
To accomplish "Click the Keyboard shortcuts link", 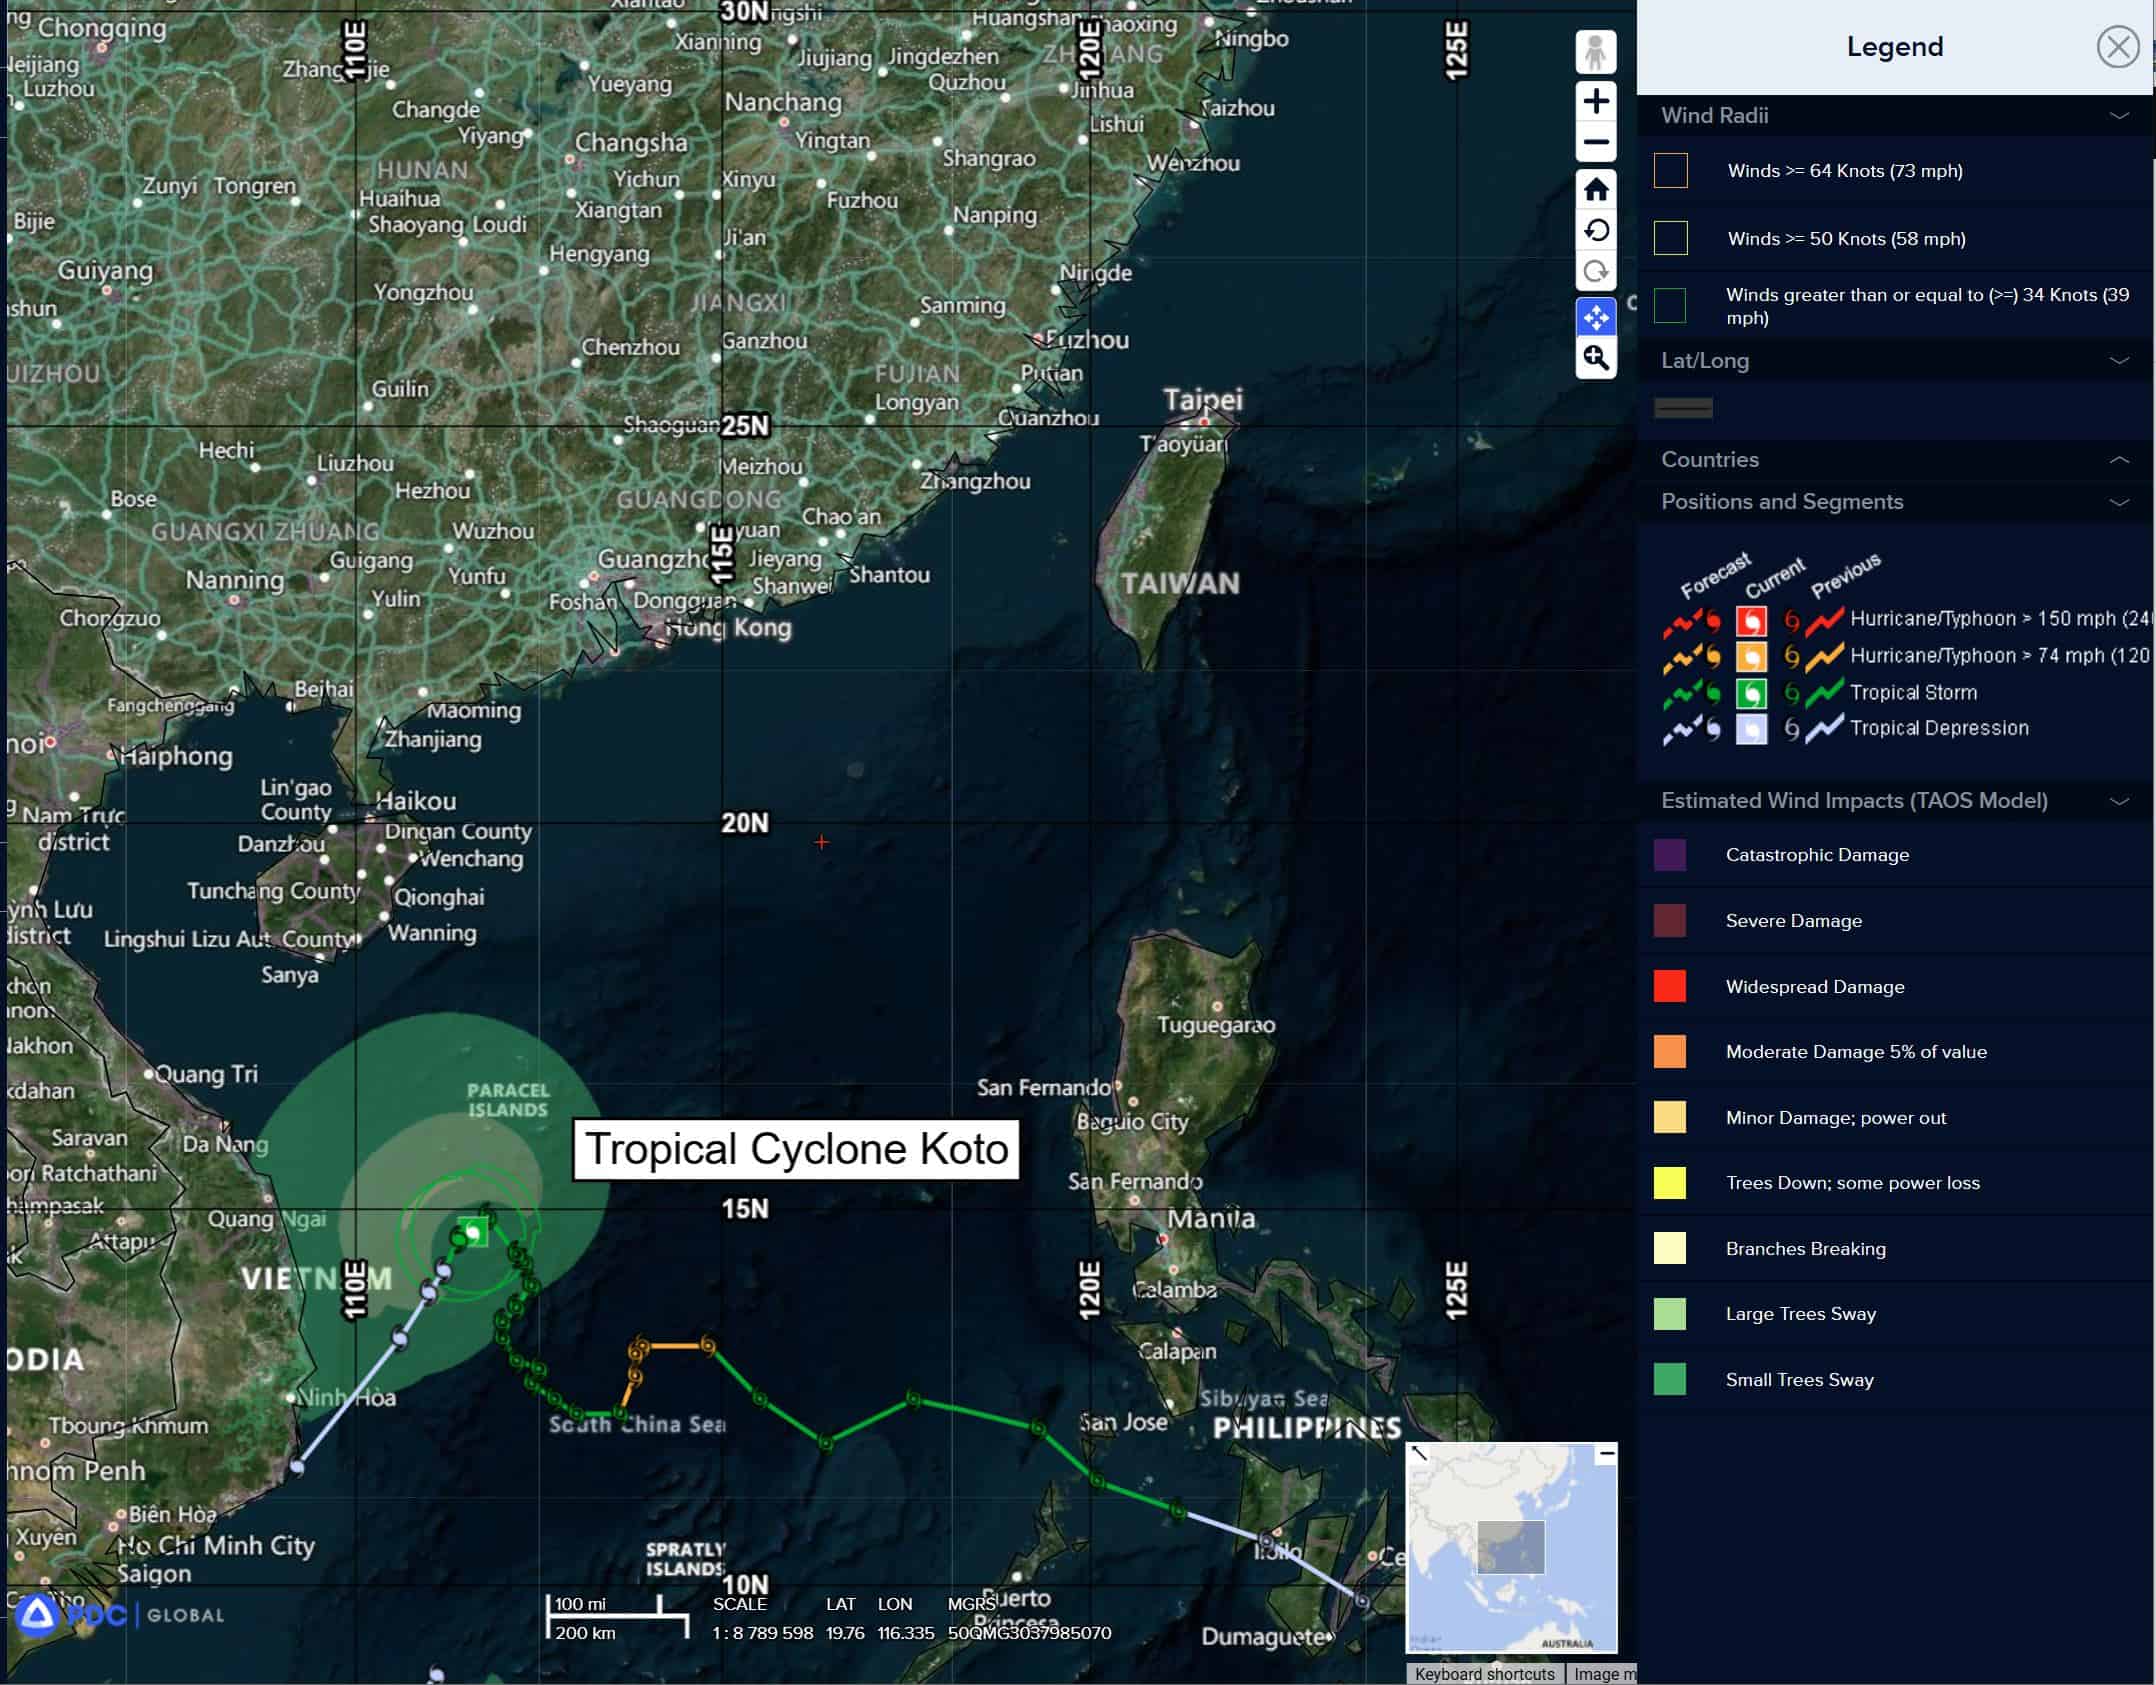I will coord(1484,1674).
